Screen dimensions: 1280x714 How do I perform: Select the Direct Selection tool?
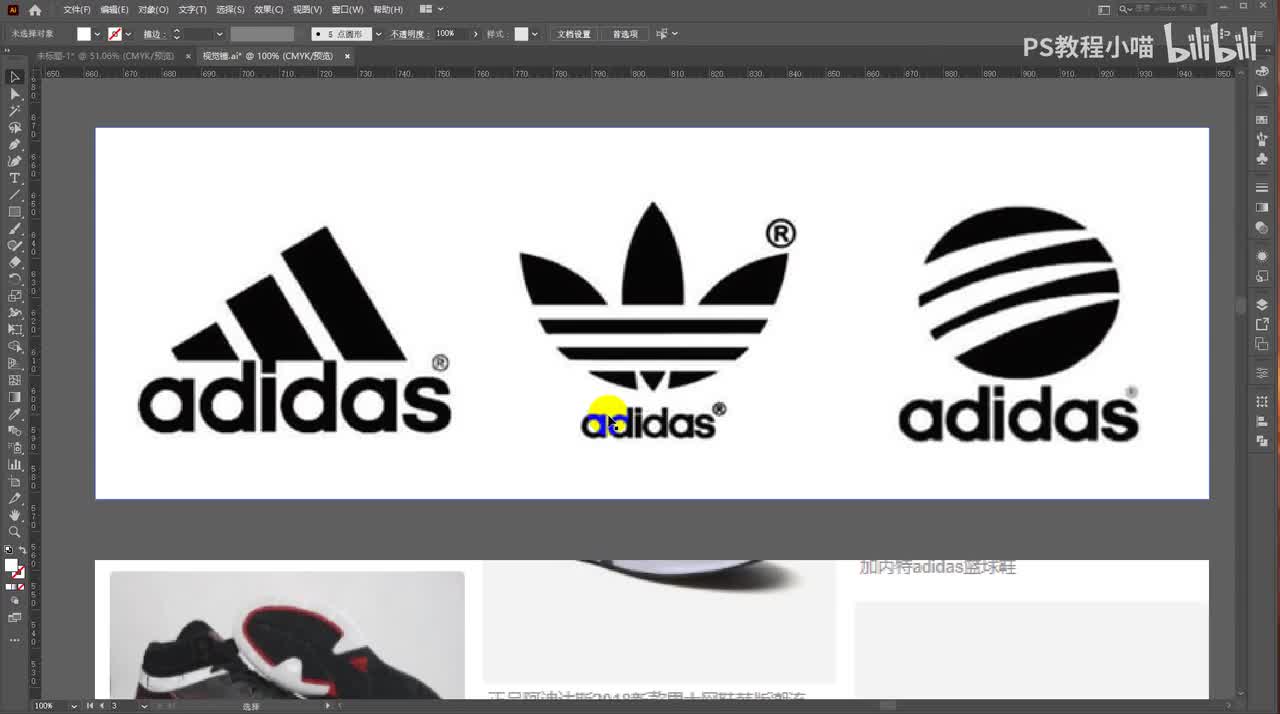[15, 94]
